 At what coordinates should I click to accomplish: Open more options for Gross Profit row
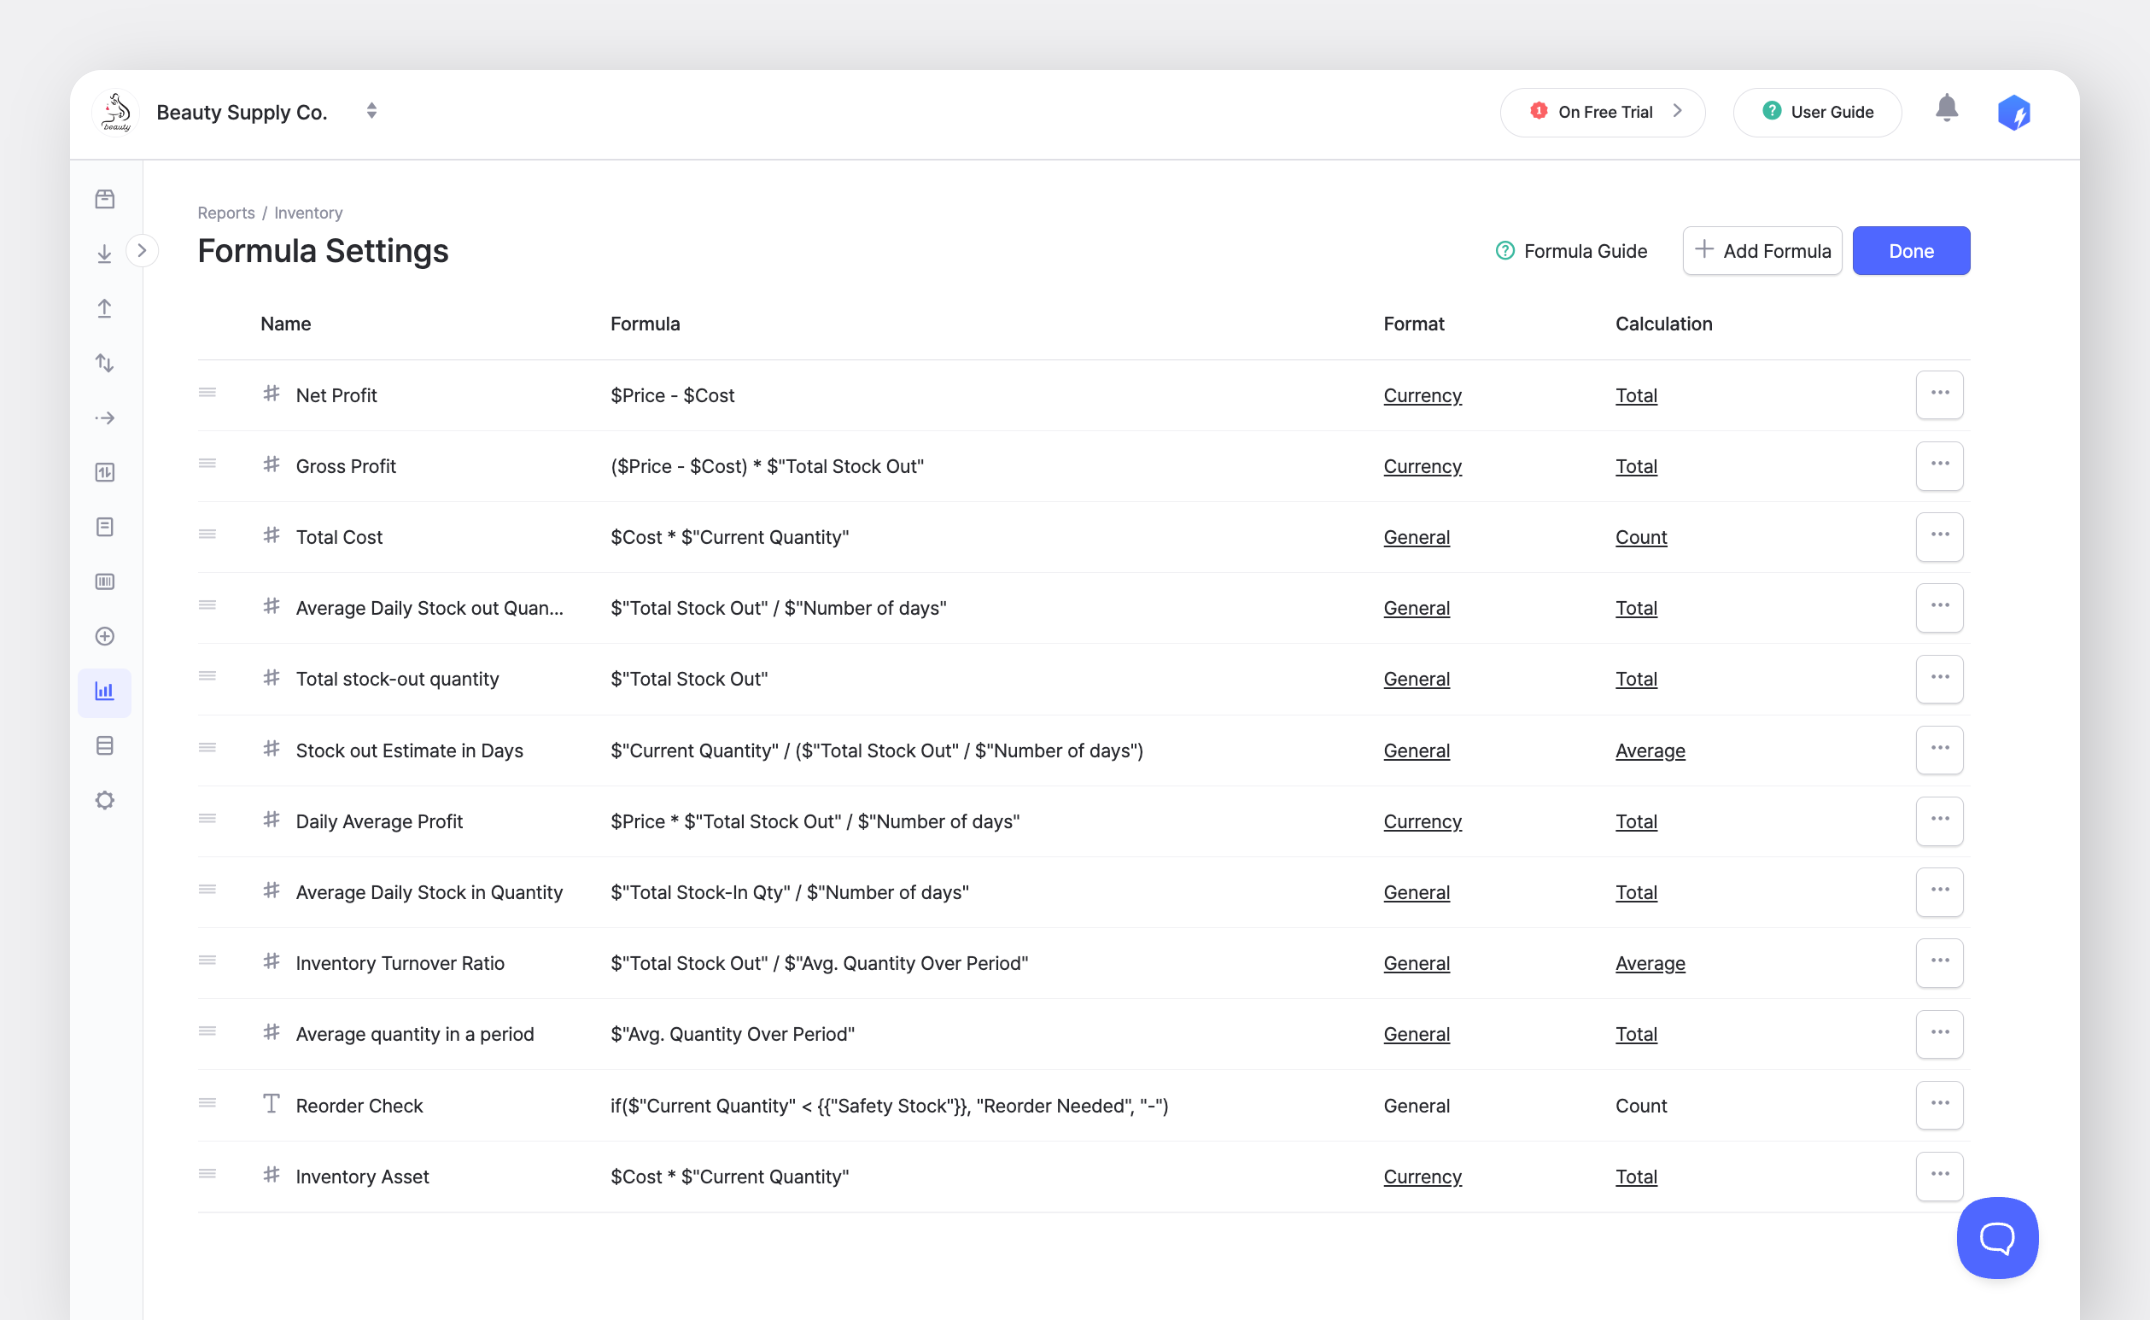coord(1939,465)
